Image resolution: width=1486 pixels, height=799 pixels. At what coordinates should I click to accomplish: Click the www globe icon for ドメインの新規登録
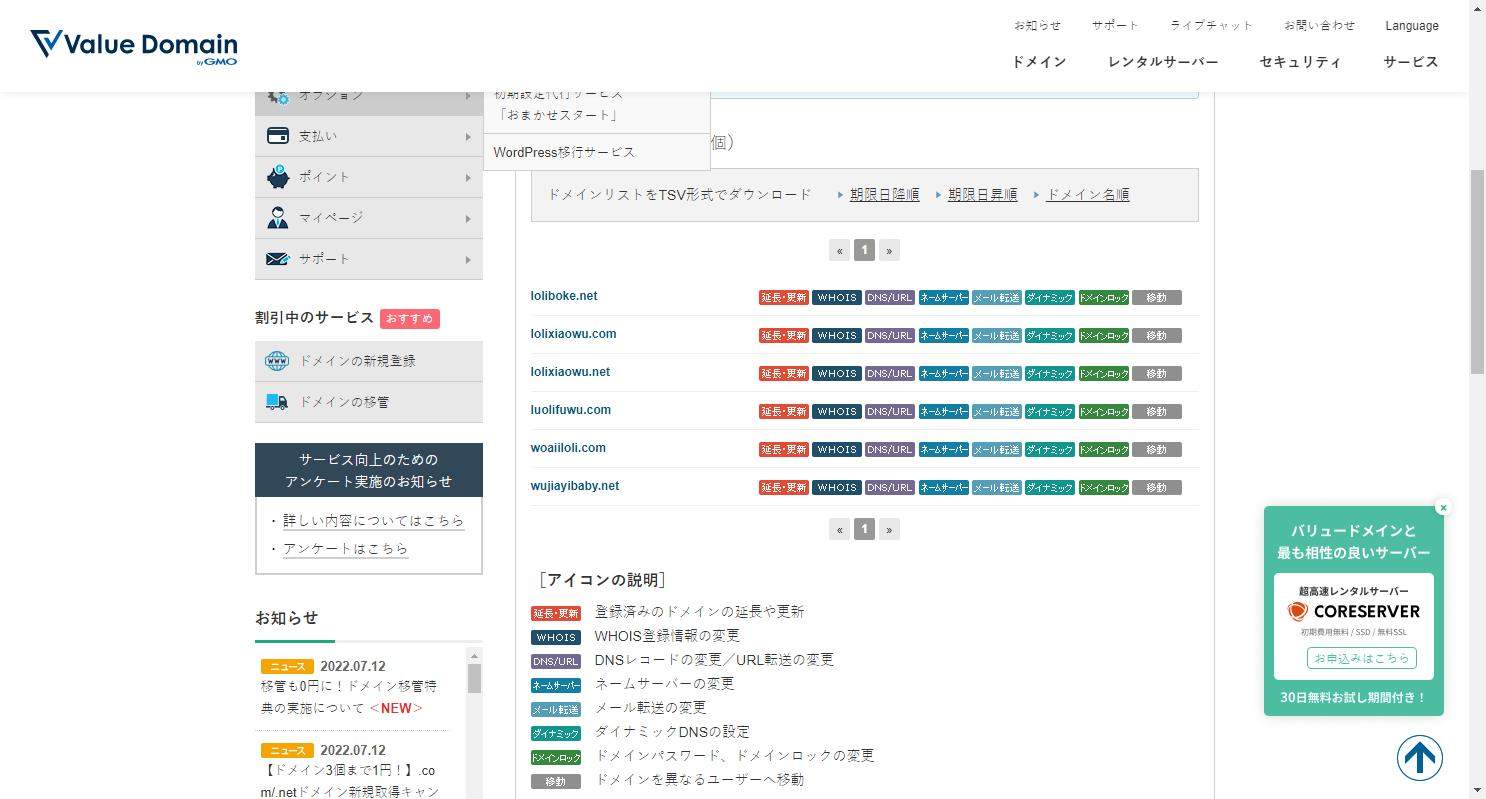click(277, 361)
